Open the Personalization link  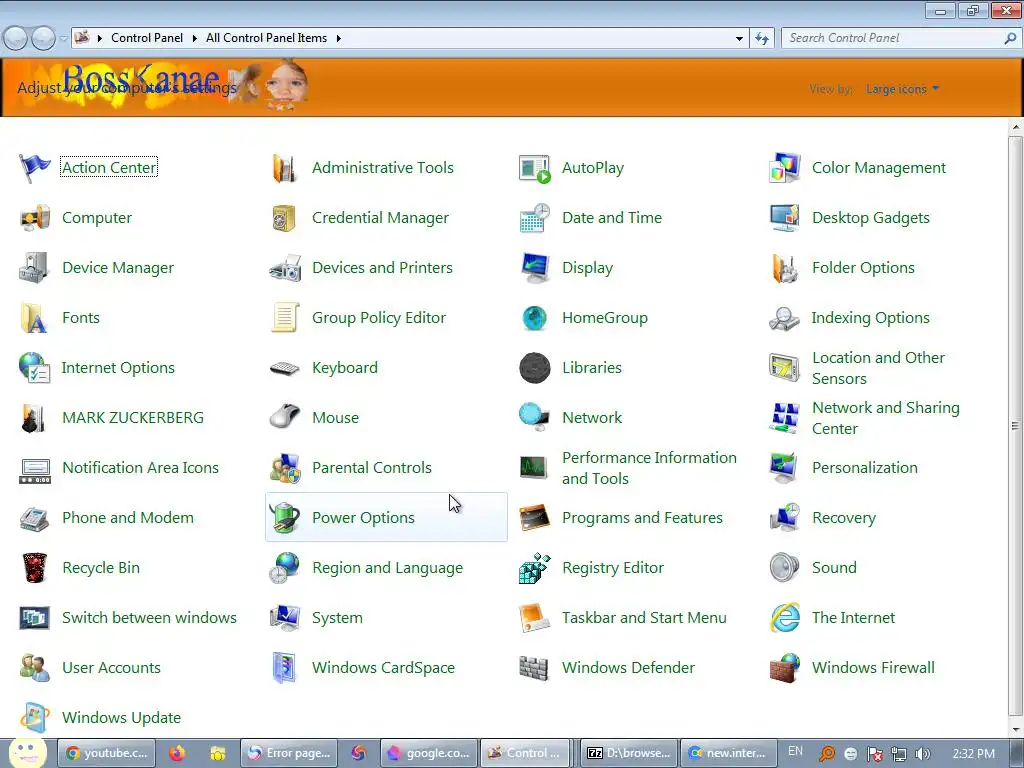865,468
